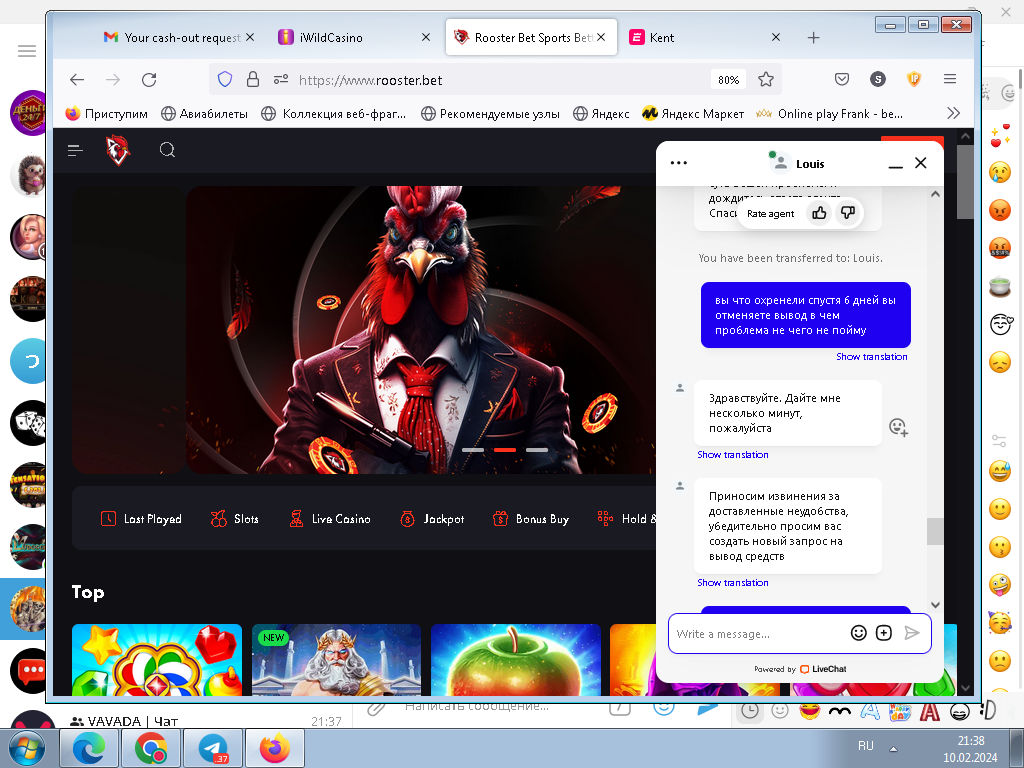Image resolution: width=1024 pixels, height=768 pixels.
Task: Close the Rooster Bet tab
Action: pos(601,37)
